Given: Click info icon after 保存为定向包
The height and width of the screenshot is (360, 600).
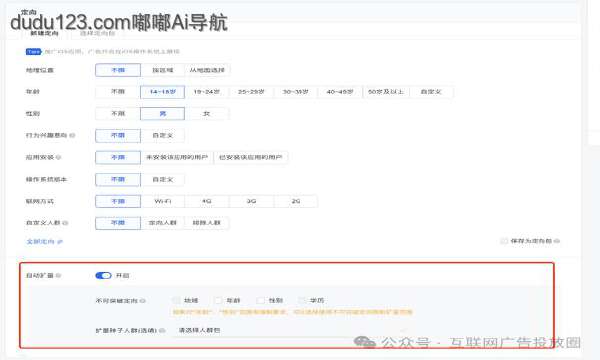Looking at the screenshot, I should click(x=557, y=241).
